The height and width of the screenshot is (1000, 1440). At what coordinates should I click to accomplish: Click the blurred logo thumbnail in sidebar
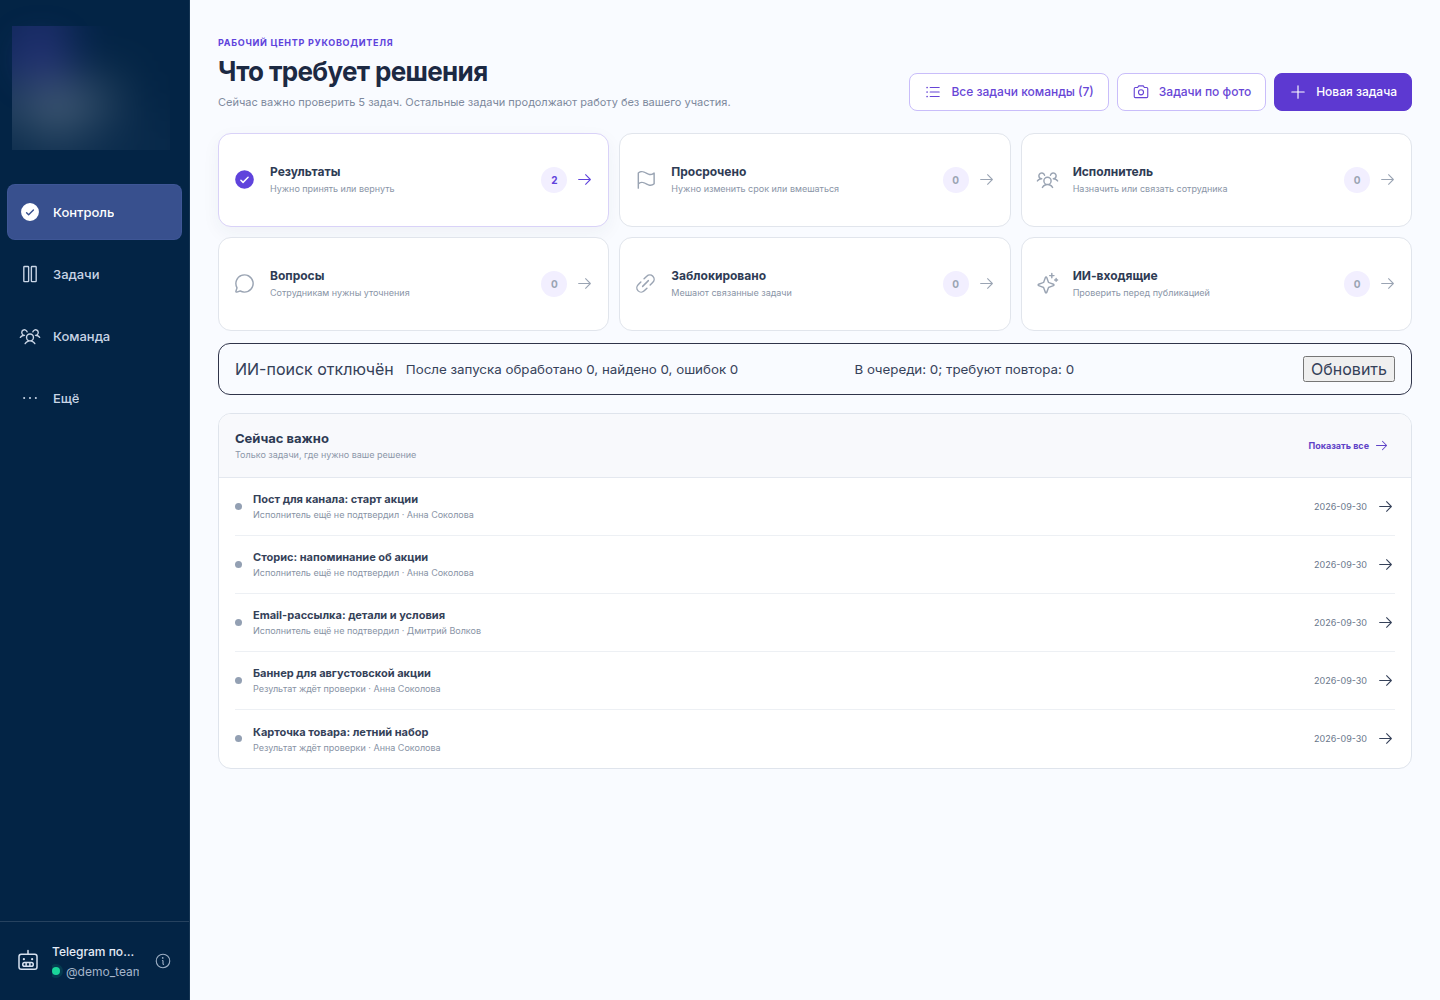91,88
